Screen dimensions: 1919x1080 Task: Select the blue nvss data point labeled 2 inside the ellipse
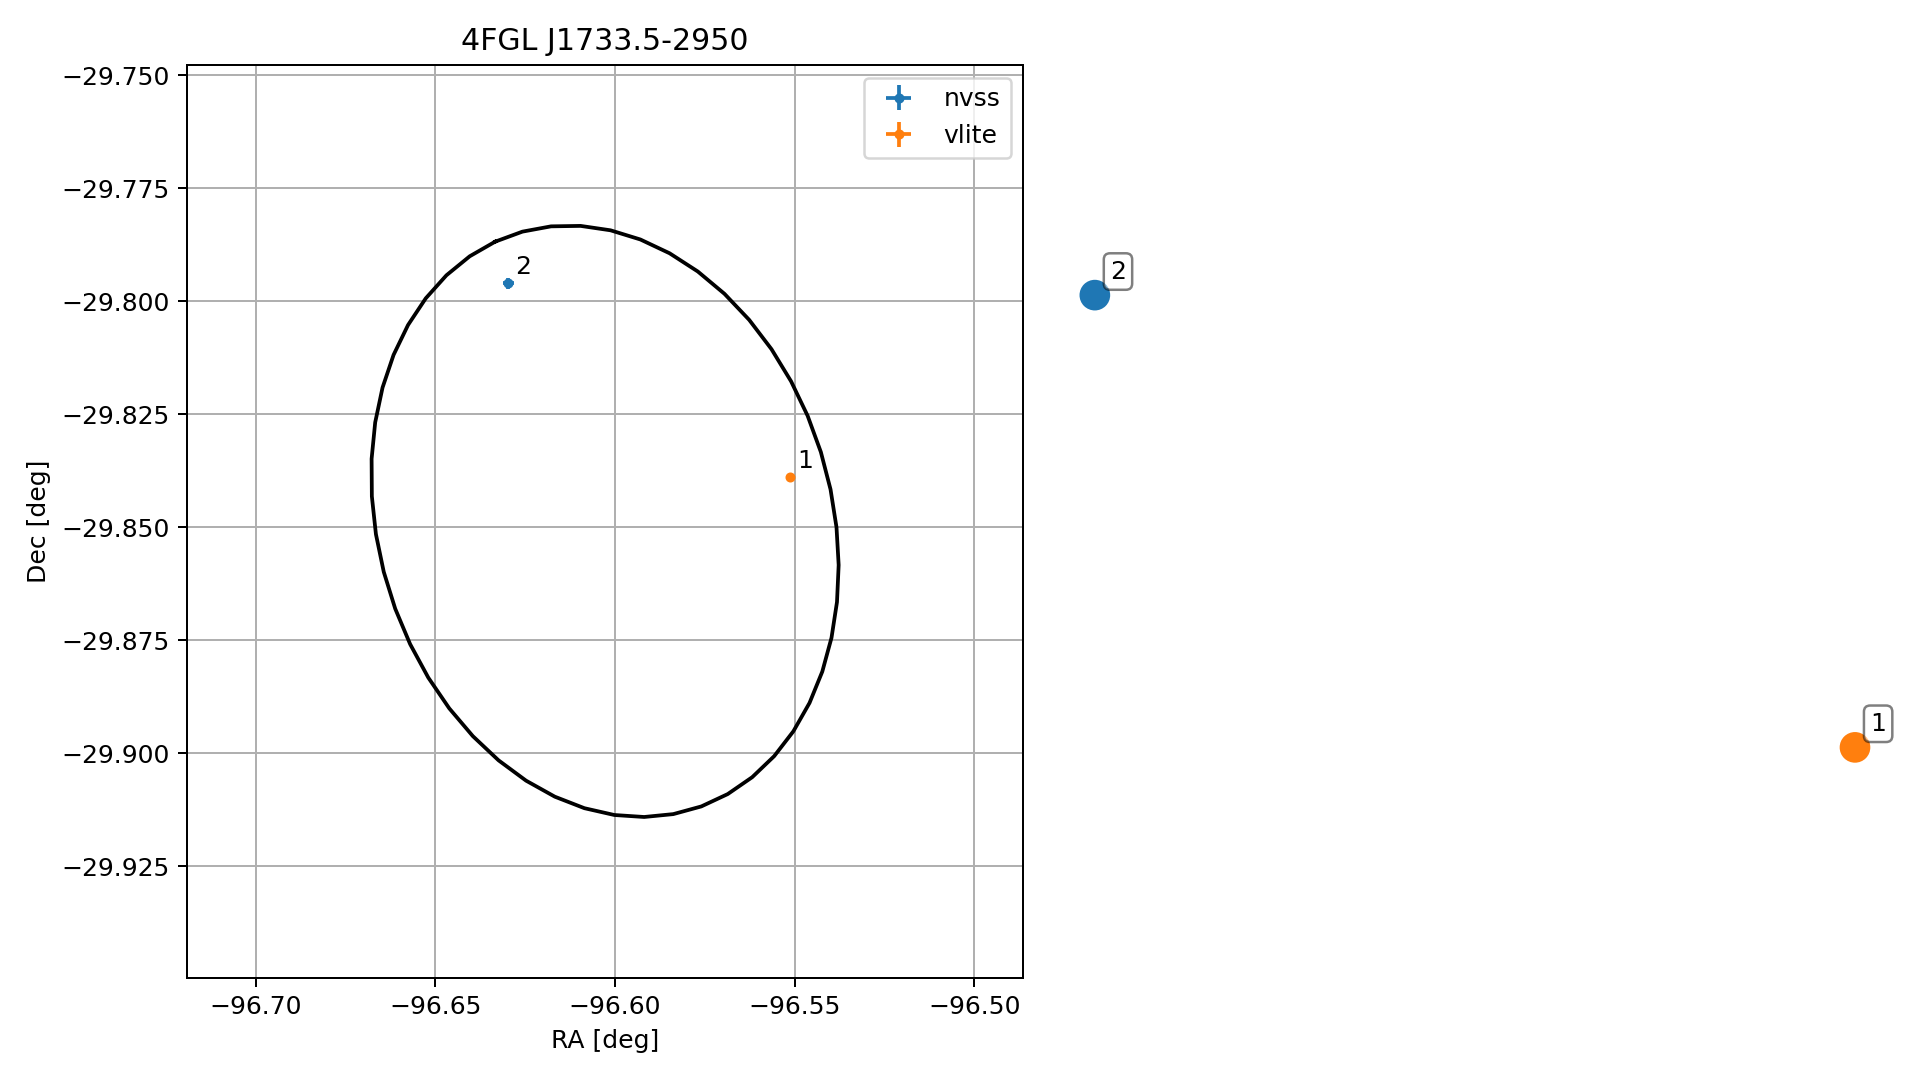(508, 283)
